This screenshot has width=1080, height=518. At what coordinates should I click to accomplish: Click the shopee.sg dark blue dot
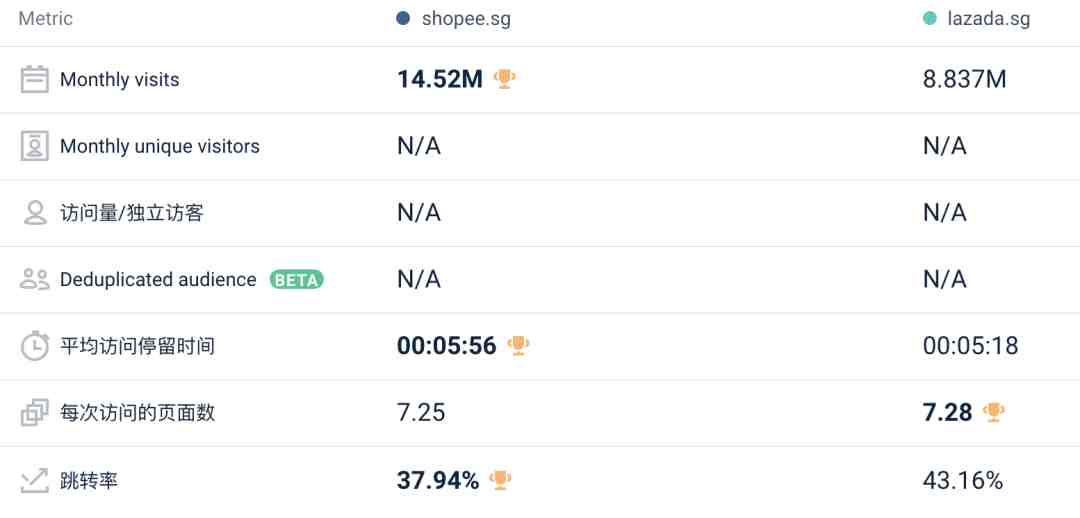[404, 19]
